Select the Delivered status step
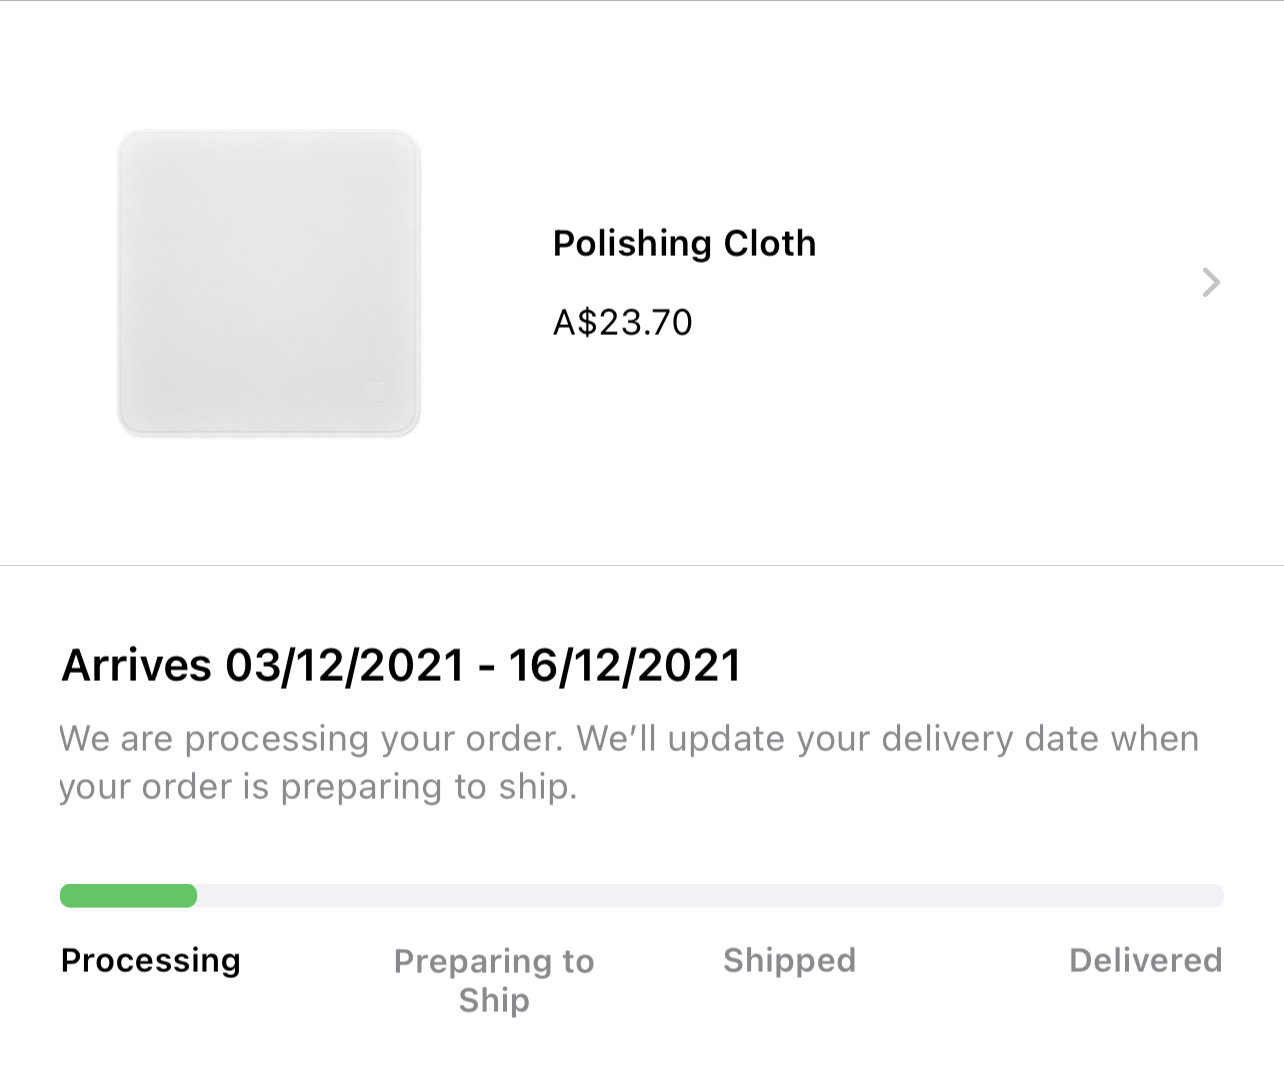This screenshot has height=1070, width=1284. point(1145,960)
